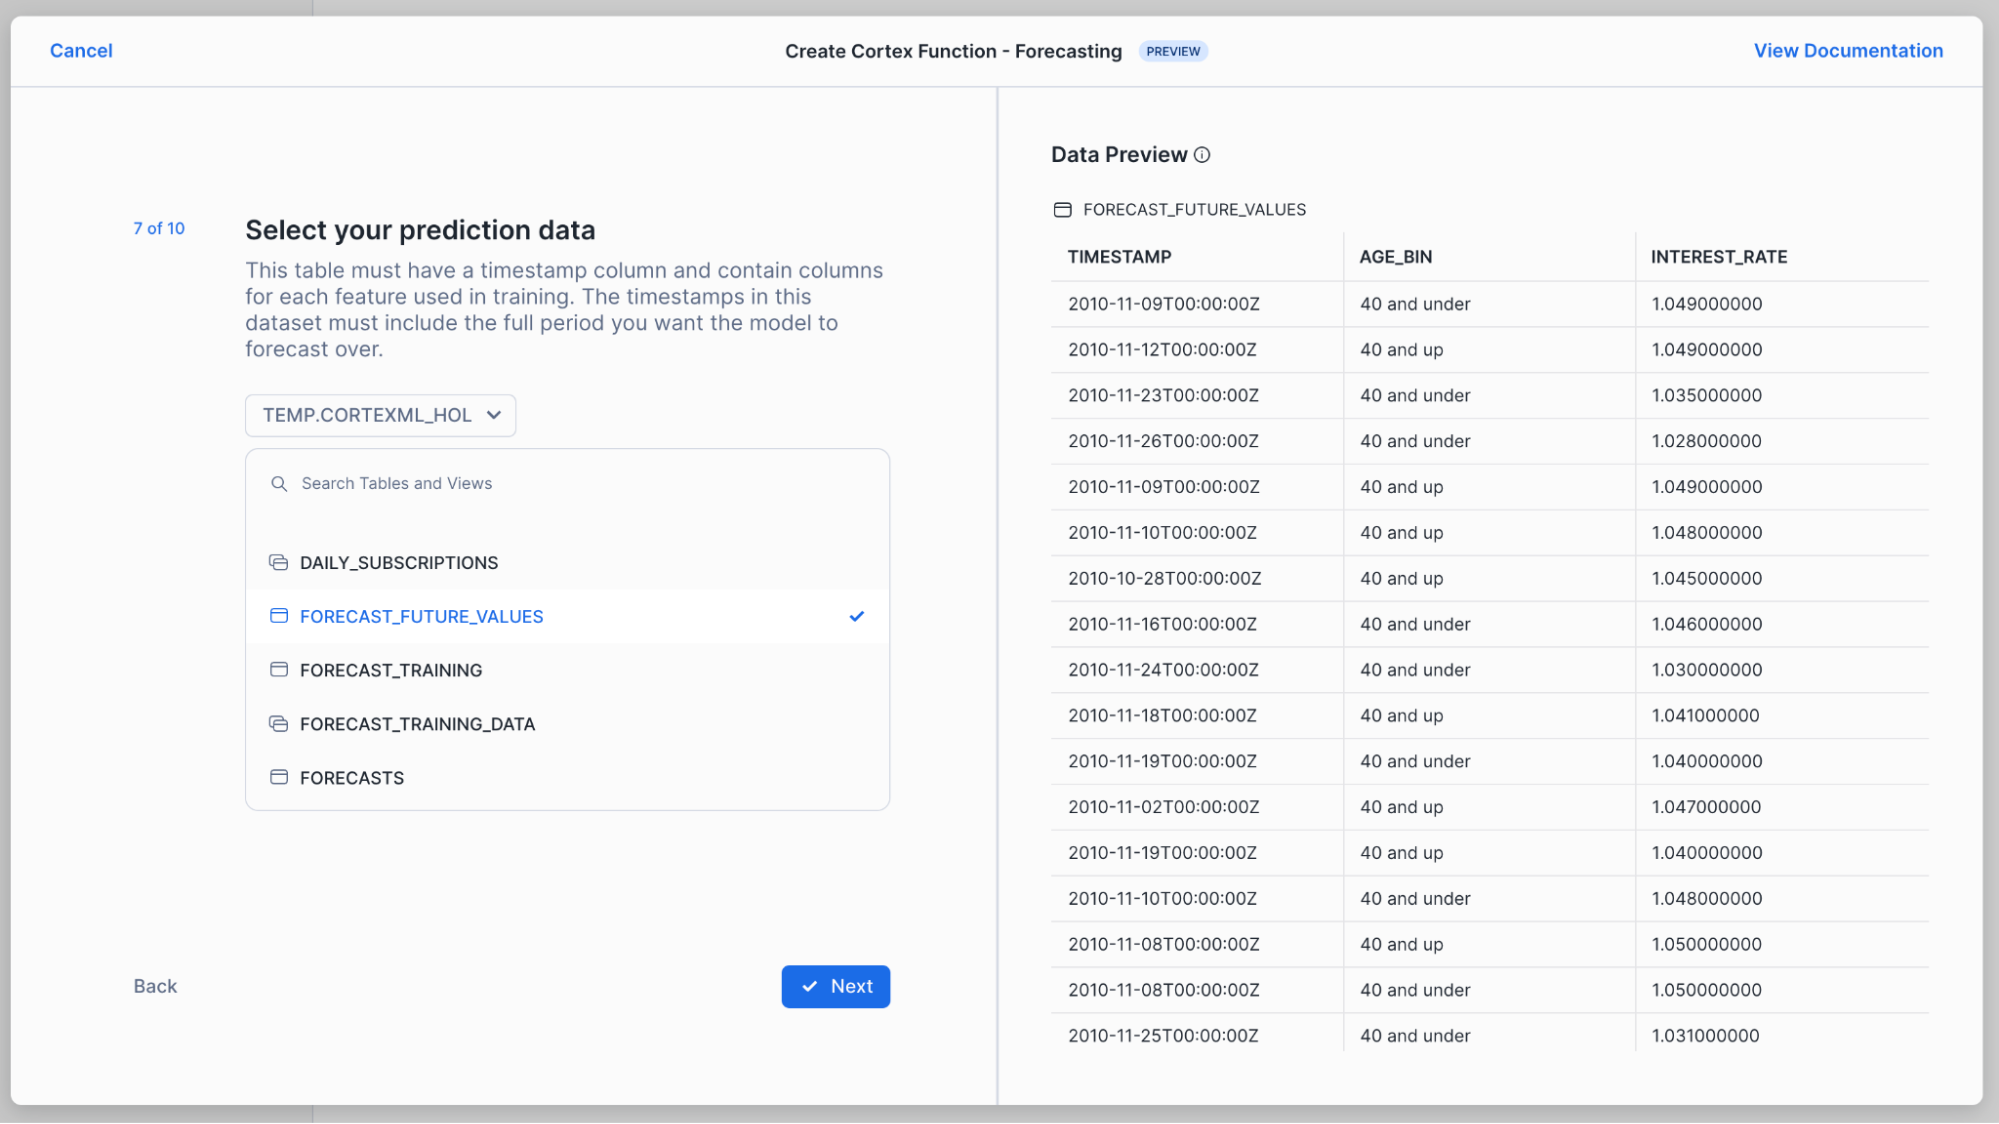Click the FORECAST_TRAINING table icon
Image resolution: width=1999 pixels, height=1124 pixels.
(x=279, y=670)
